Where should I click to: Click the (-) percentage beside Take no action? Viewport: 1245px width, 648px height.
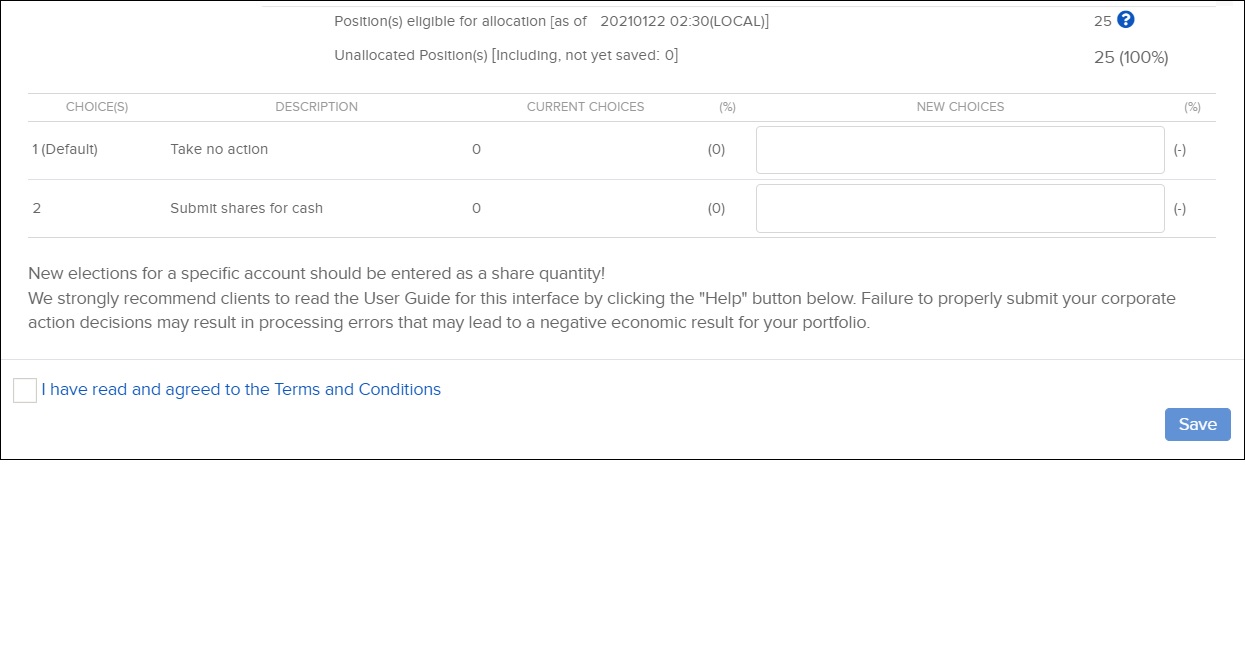point(1179,150)
